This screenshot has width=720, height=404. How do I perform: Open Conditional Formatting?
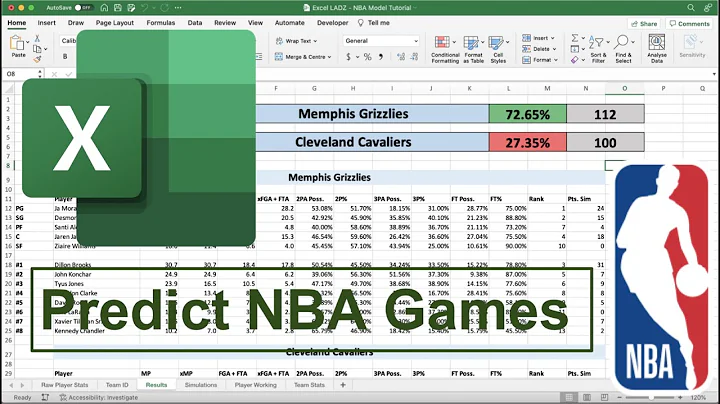click(445, 49)
